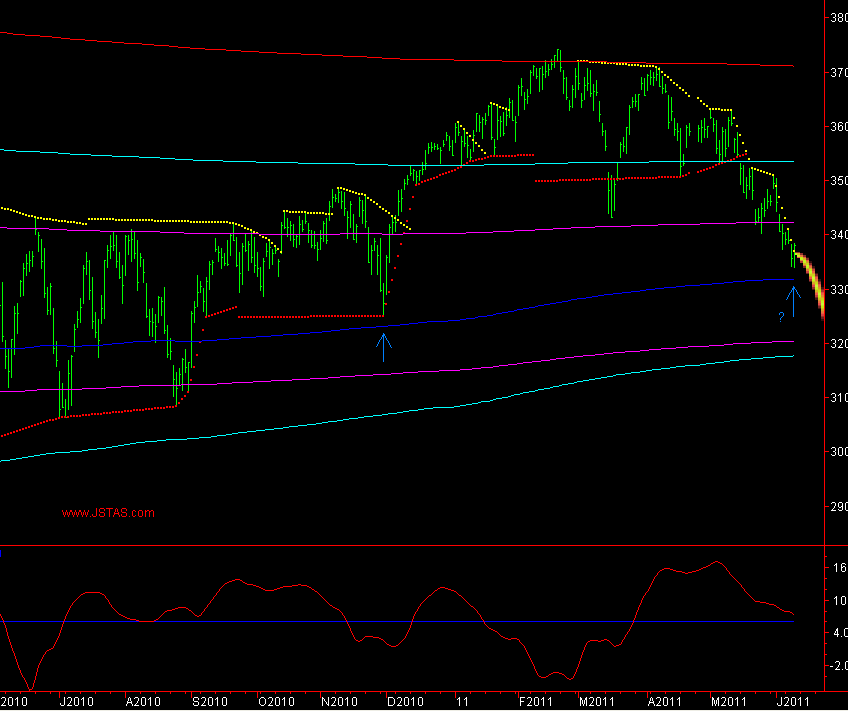Click the J2011 label at axis end

pyautogui.click(x=789, y=701)
